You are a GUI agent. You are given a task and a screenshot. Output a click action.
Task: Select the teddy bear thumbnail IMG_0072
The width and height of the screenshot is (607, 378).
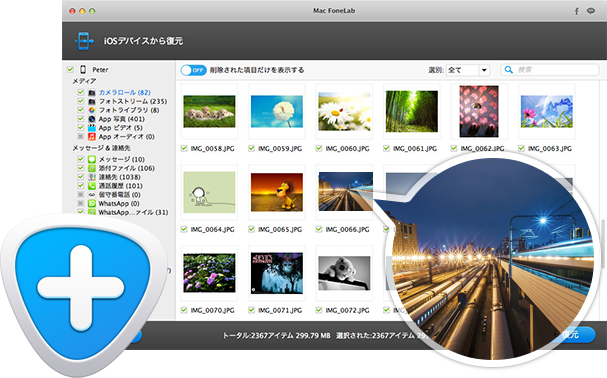345,273
